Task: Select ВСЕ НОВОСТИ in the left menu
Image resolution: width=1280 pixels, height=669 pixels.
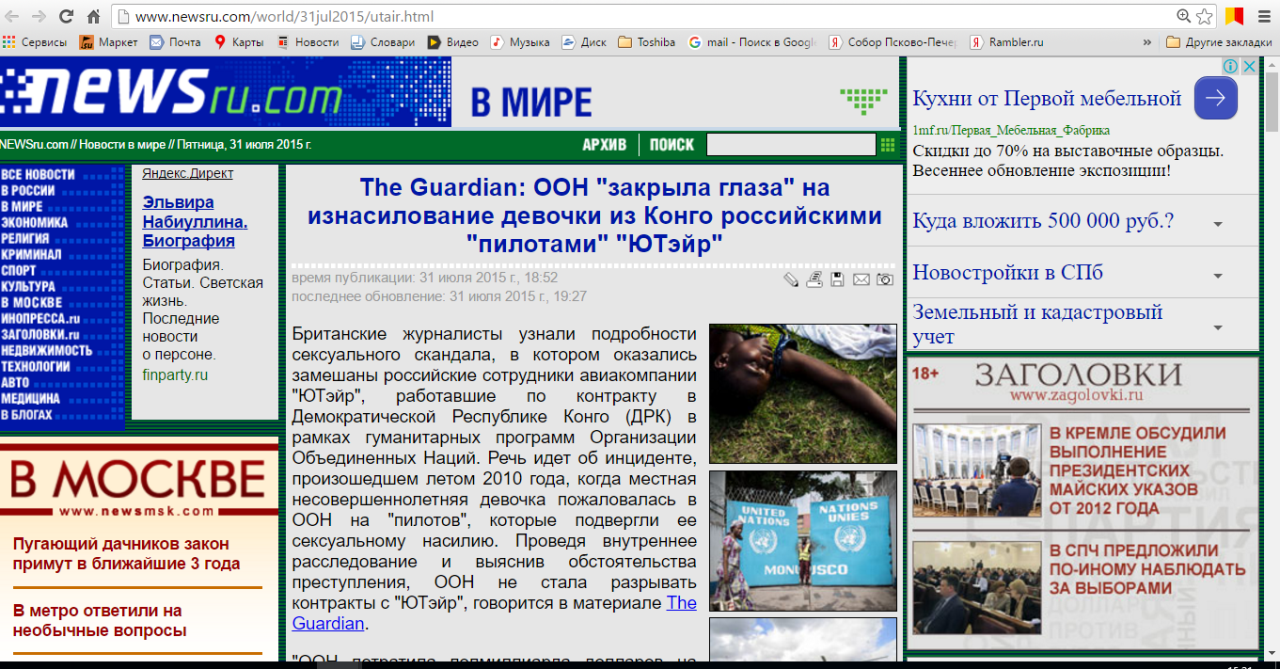Action: click(x=38, y=175)
